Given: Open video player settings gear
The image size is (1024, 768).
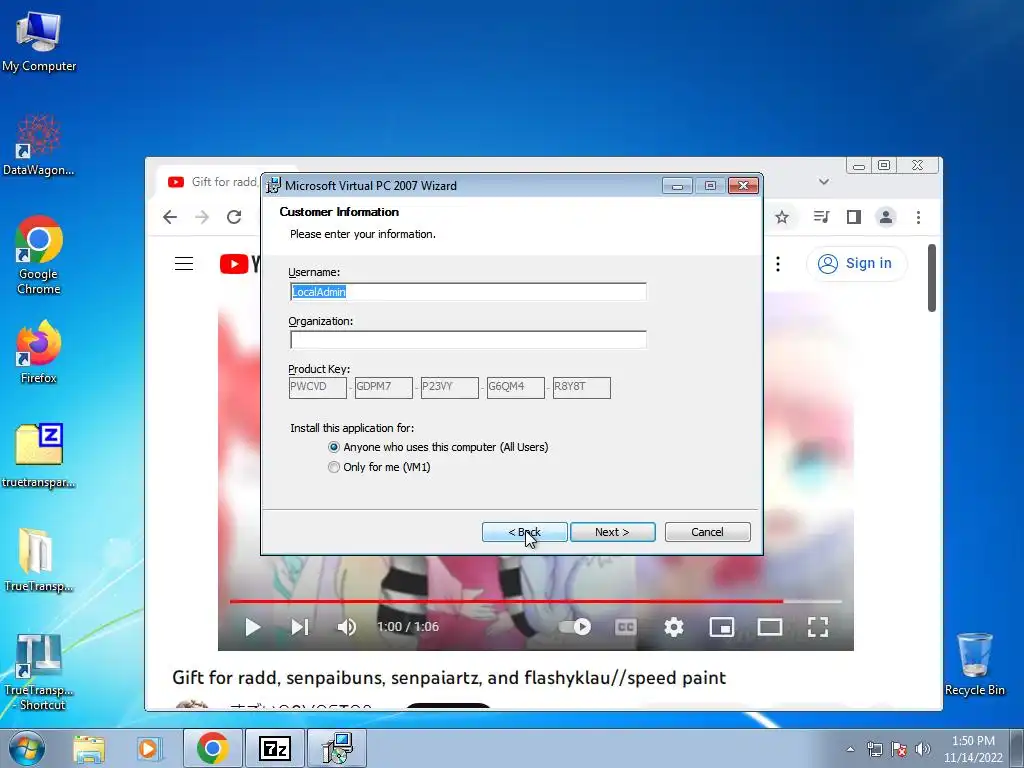Looking at the screenshot, I should pos(674,627).
